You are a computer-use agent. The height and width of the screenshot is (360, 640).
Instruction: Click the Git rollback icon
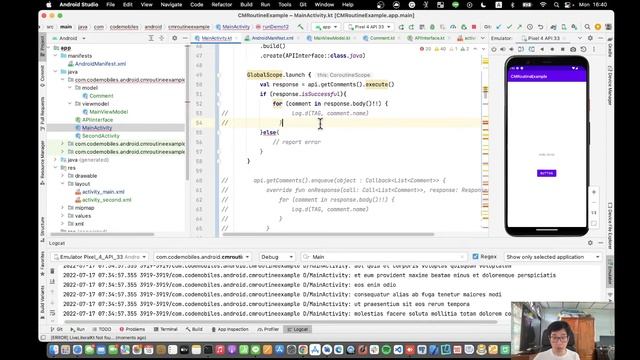click(540, 27)
